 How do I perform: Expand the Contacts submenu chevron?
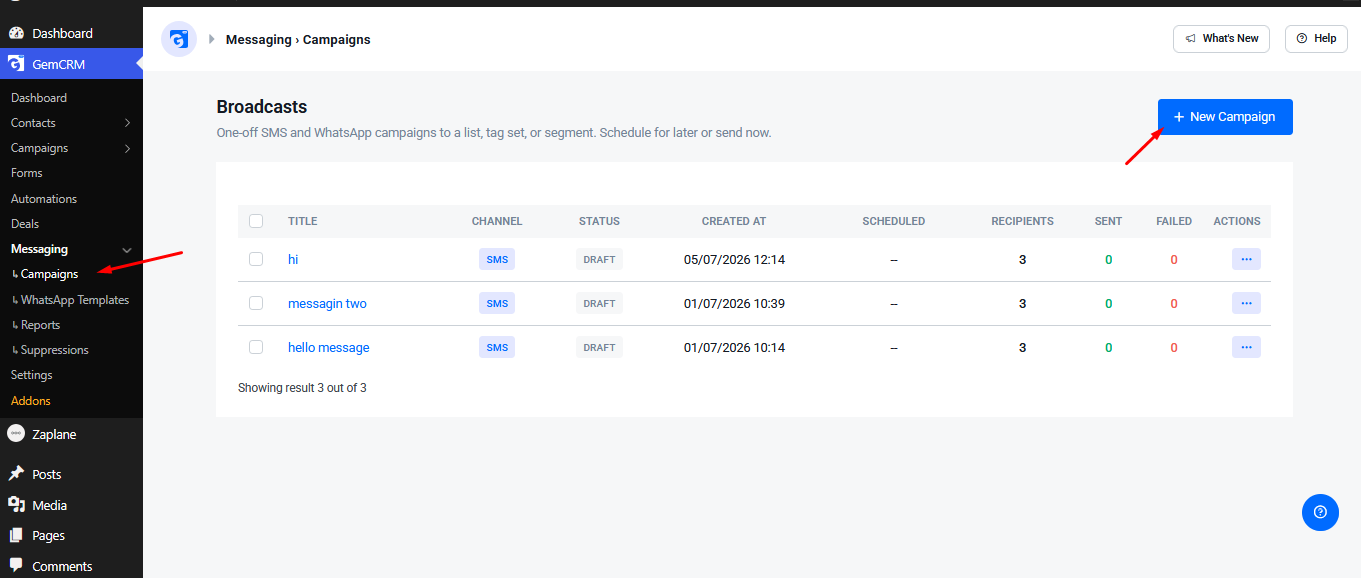pyautogui.click(x=127, y=123)
